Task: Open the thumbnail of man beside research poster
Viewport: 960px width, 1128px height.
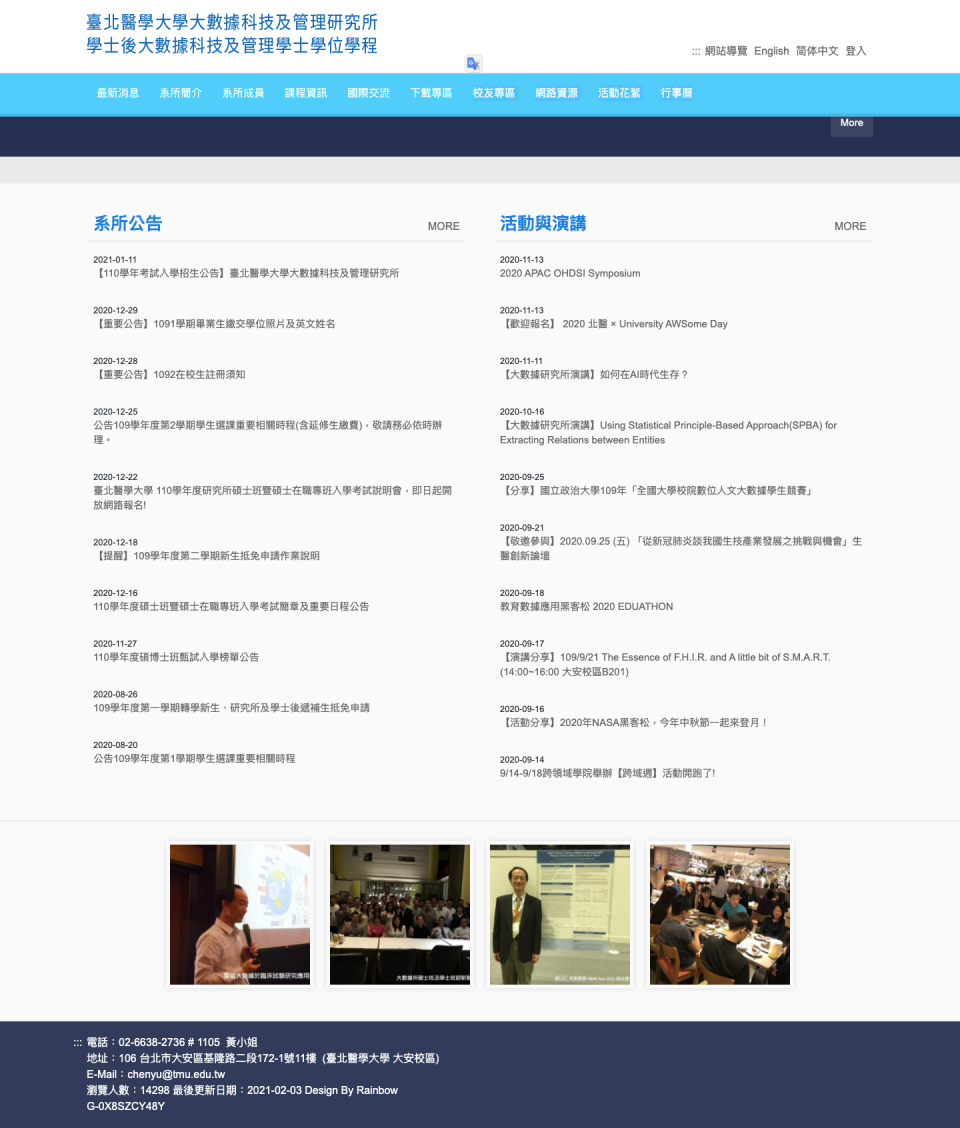Action: coord(559,914)
